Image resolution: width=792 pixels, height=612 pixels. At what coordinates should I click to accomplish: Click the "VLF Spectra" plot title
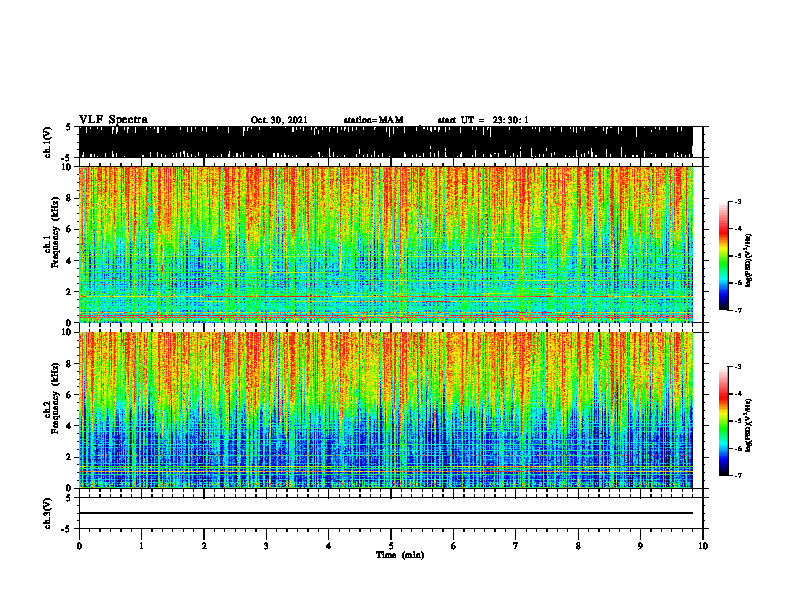tap(113, 120)
